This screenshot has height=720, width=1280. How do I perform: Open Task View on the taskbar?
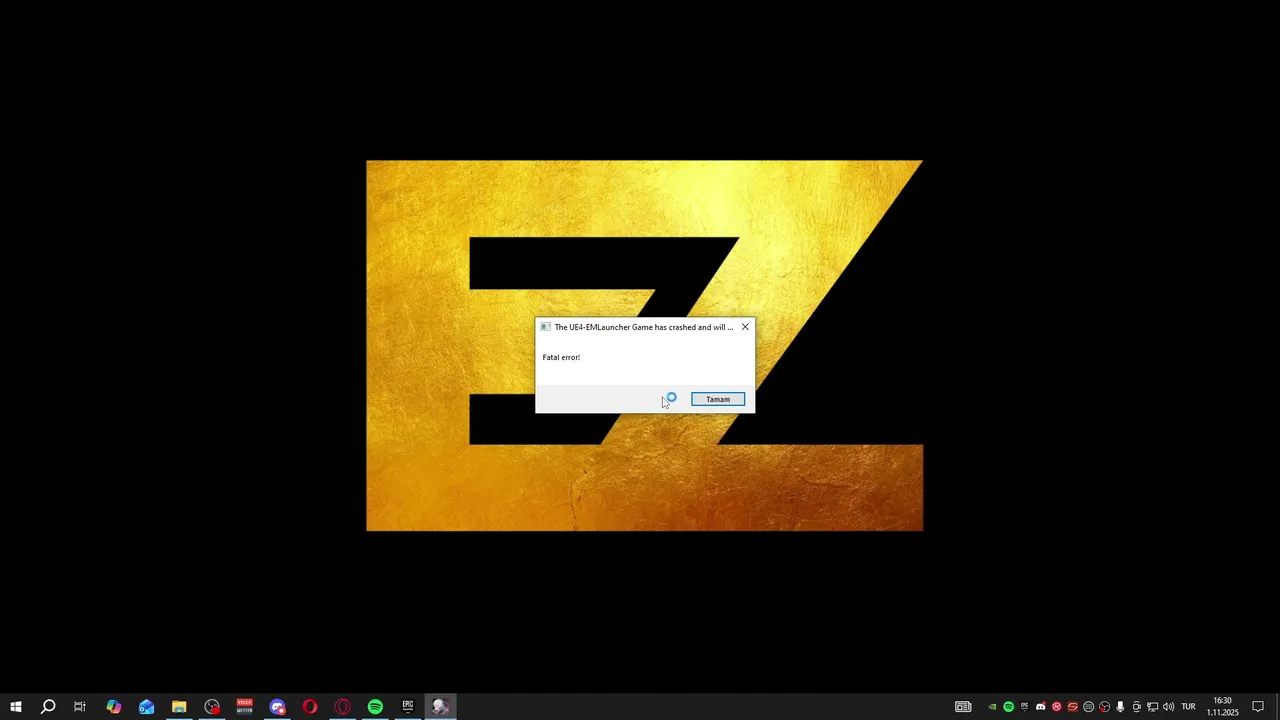[80, 707]
